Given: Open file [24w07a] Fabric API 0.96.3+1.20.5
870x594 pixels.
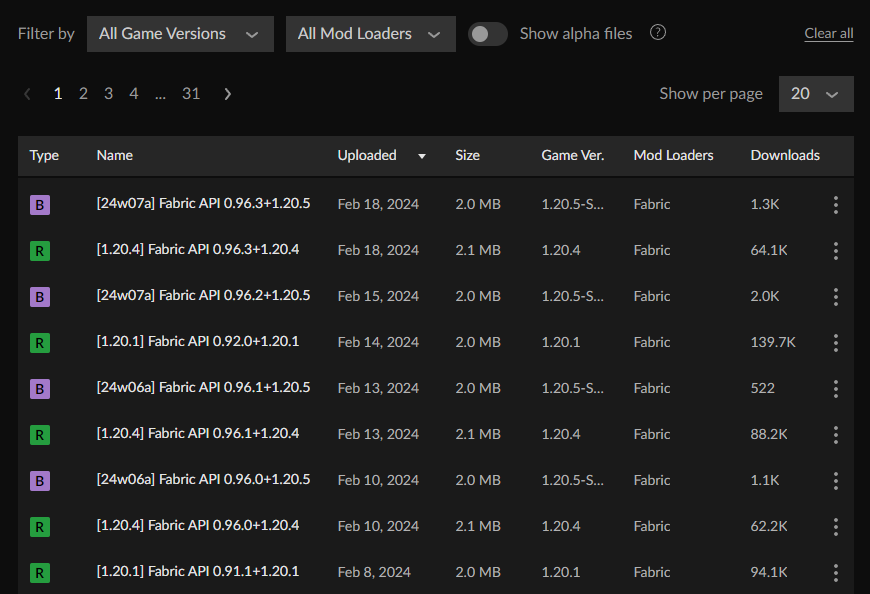Looking at the screenshot, I should pos(203,204).
